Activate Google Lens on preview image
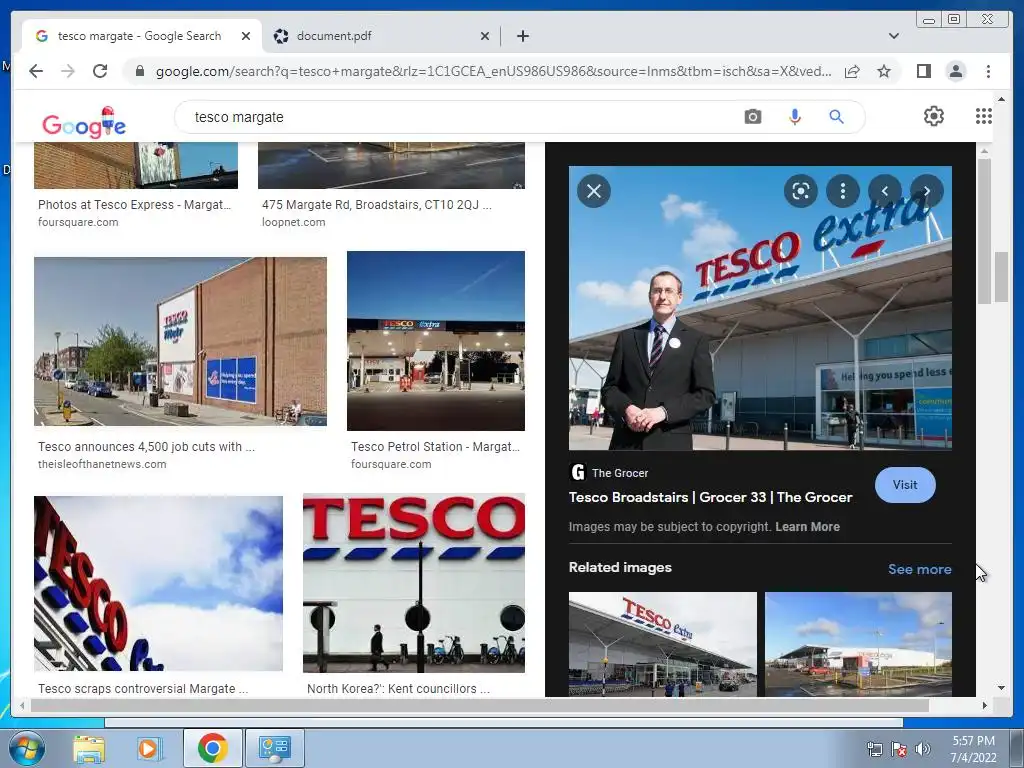 [x=801, y=191]
